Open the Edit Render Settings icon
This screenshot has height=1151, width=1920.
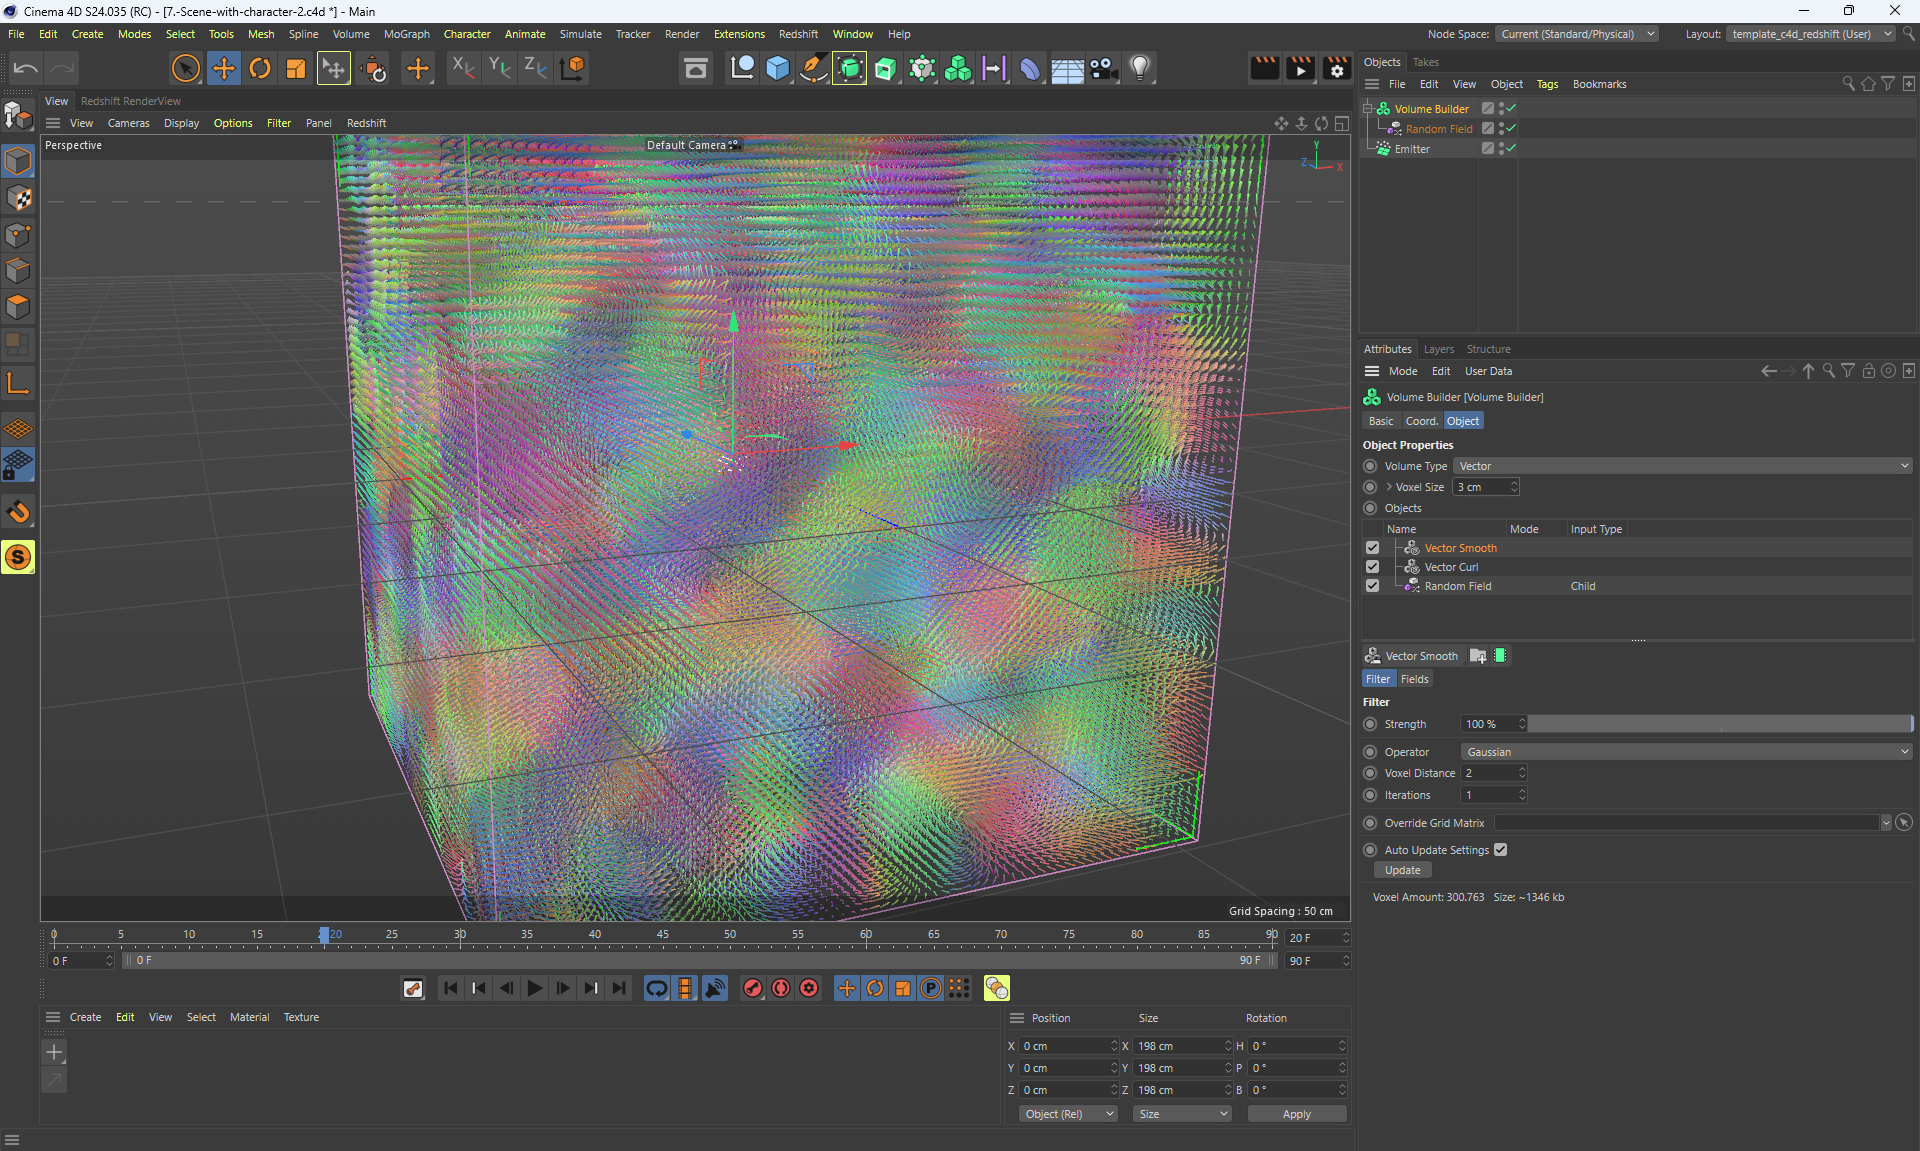pyautogui.click(x=1337, y=68)
